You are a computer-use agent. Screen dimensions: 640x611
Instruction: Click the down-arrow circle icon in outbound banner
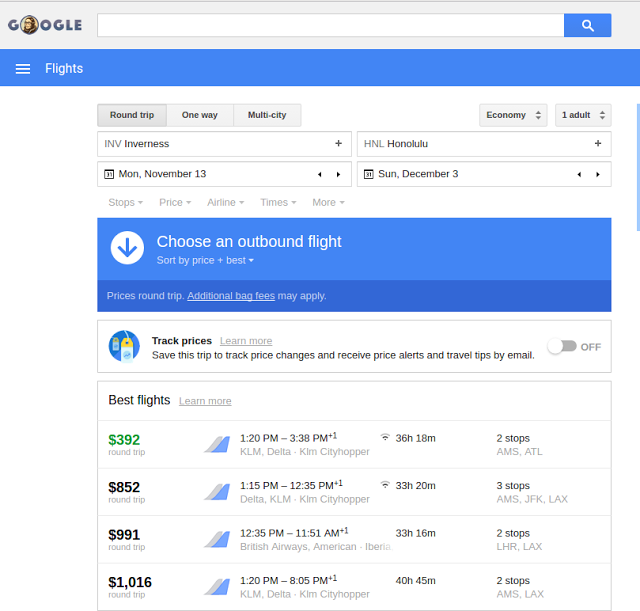tap(127, 248)
